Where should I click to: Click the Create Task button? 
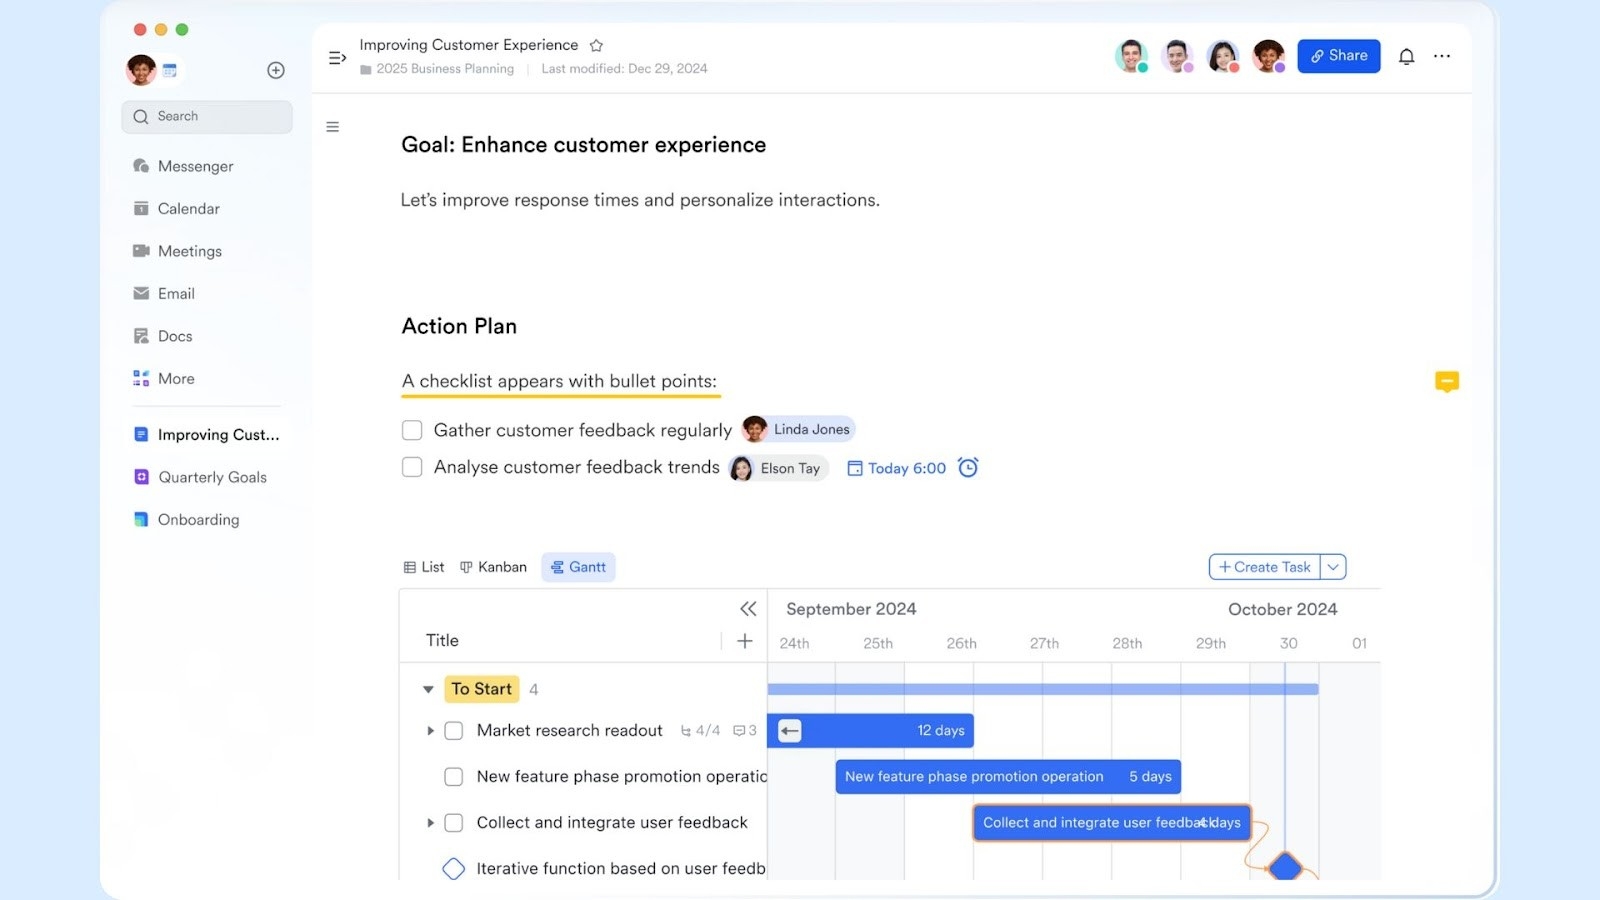(x=1264, y=567)
